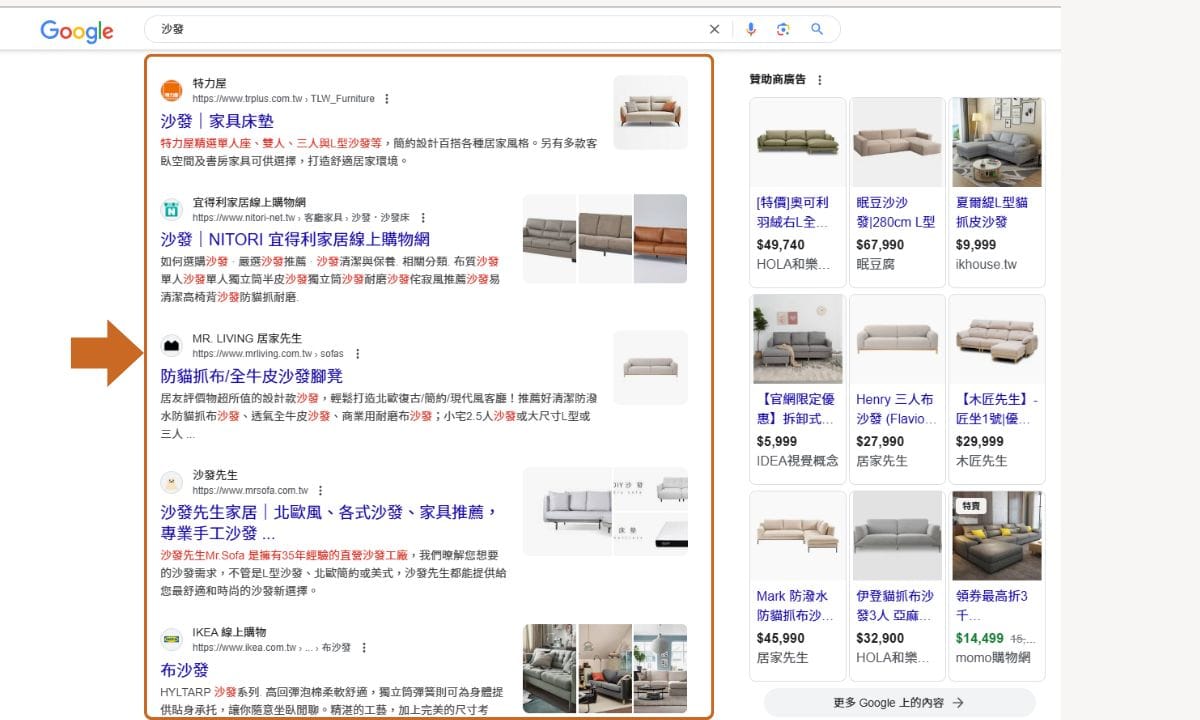Click in the search field containing 沙發
This screenshot has height=720, width=1200.
tap(430, 29)
